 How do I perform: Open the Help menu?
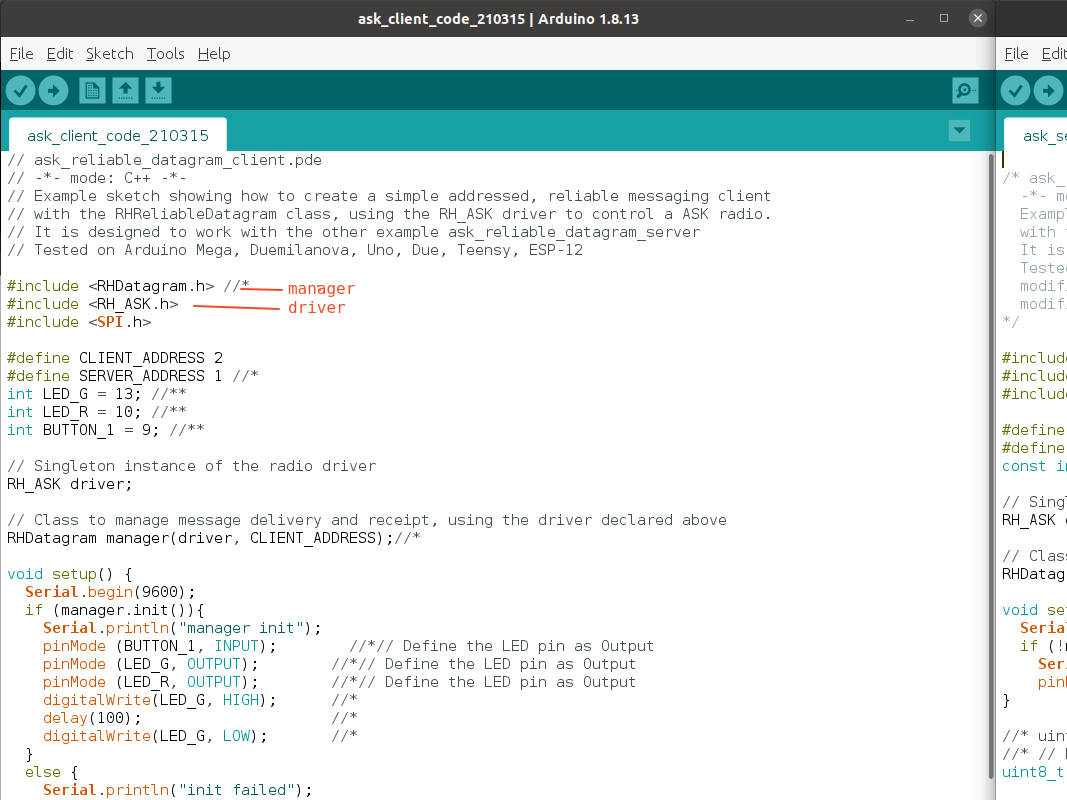coord(214,54)
